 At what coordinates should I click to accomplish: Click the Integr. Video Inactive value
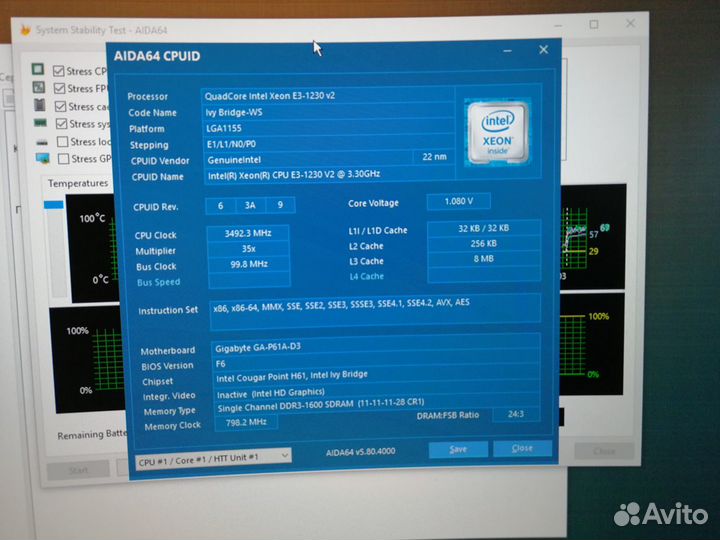pos(377,392)
